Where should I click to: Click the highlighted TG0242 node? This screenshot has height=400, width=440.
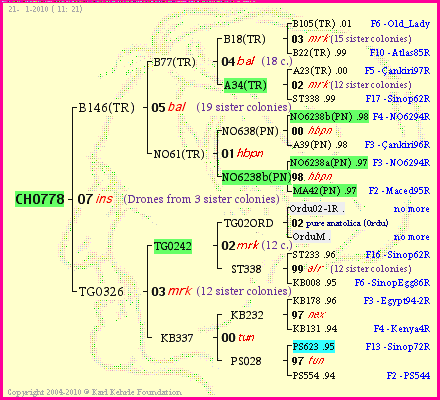[173, 246]
